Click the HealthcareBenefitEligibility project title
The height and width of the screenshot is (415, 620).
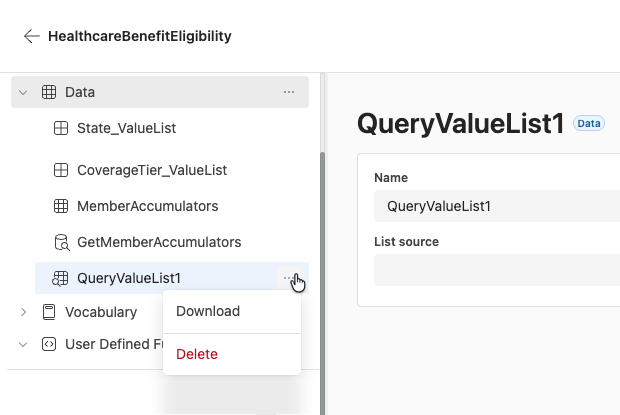pyautogui.click(x=140, y=36)
